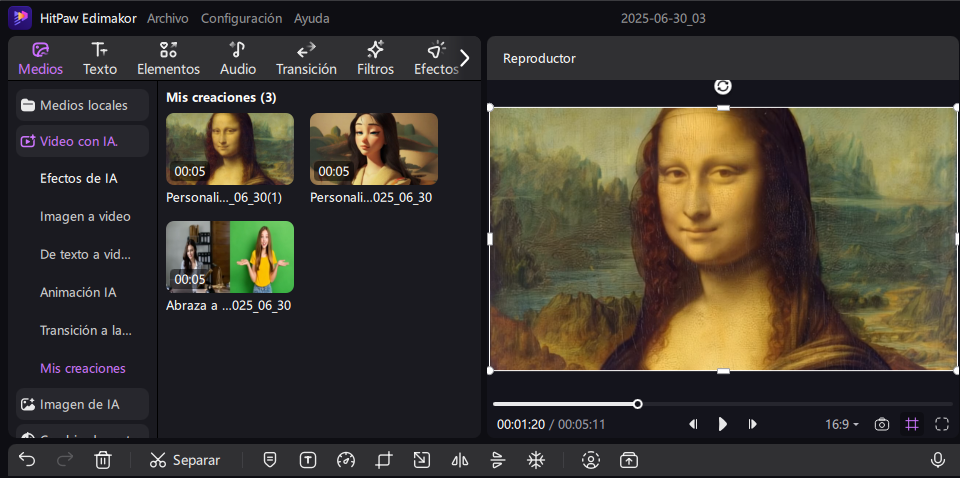Apply the freeze frame snowflake tool
Viewport: 960px width, 478px height.
click(x=536, y=460)
